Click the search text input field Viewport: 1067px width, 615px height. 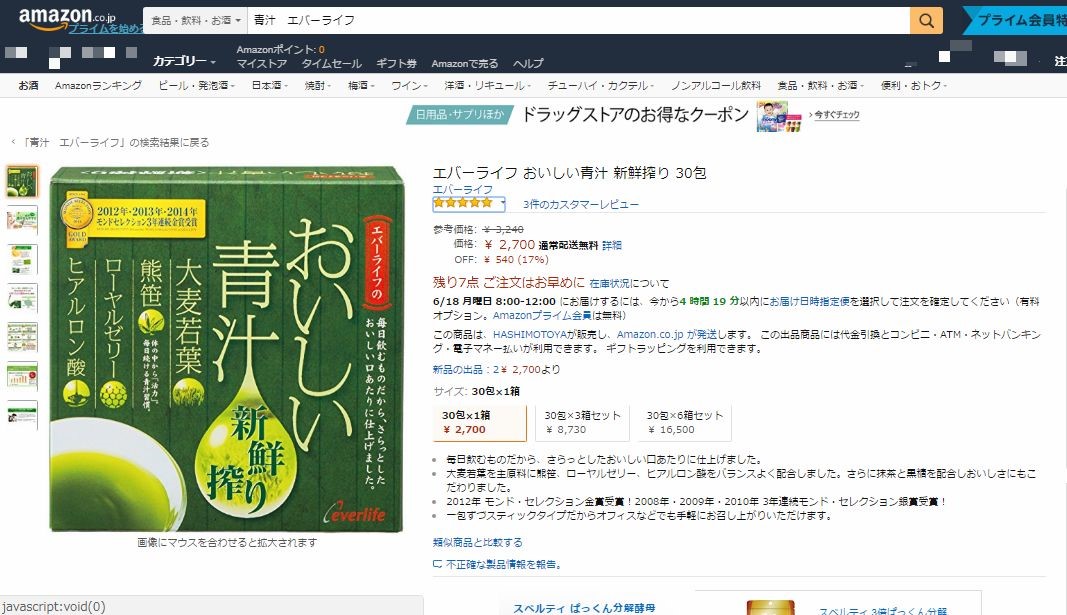(x=578, y=20)
